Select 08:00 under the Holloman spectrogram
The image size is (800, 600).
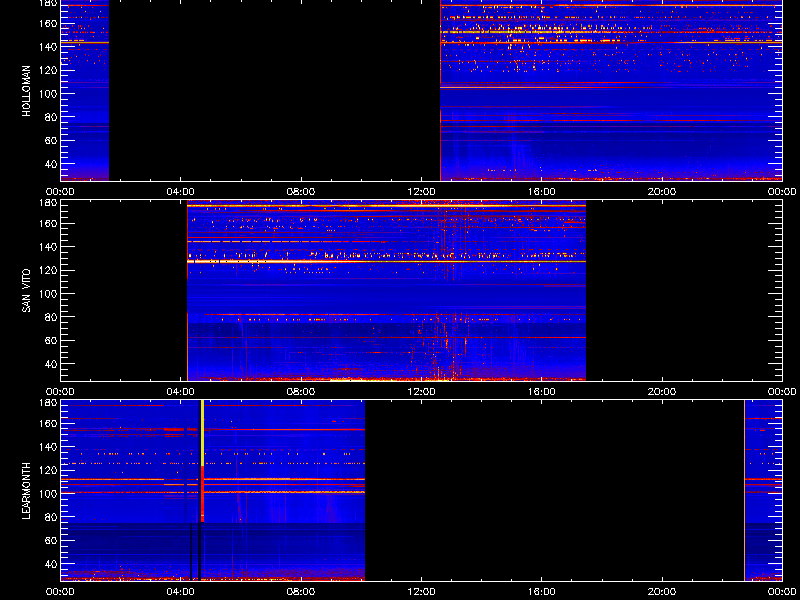(x=301, y=192)
